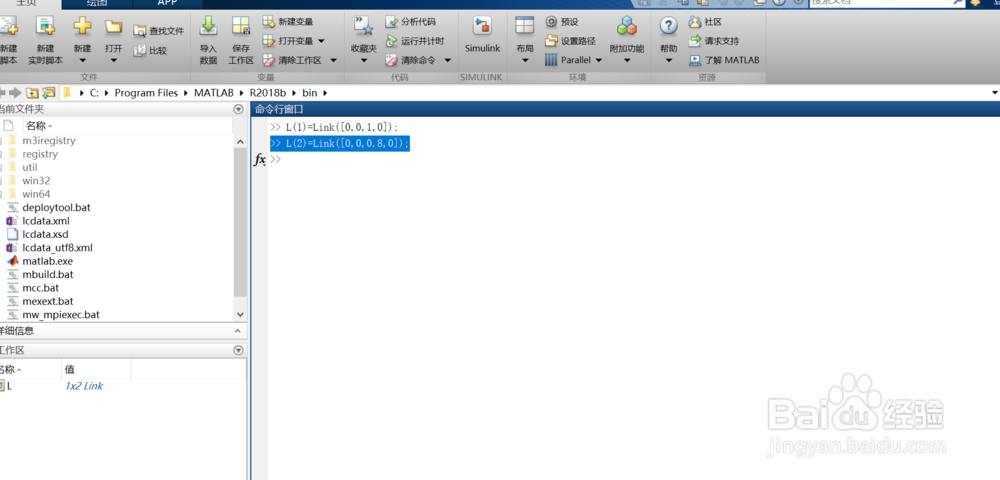The image size is (1000, 480).
Task: Click the 打开 folder icon
Action: (x=114, y=26)
